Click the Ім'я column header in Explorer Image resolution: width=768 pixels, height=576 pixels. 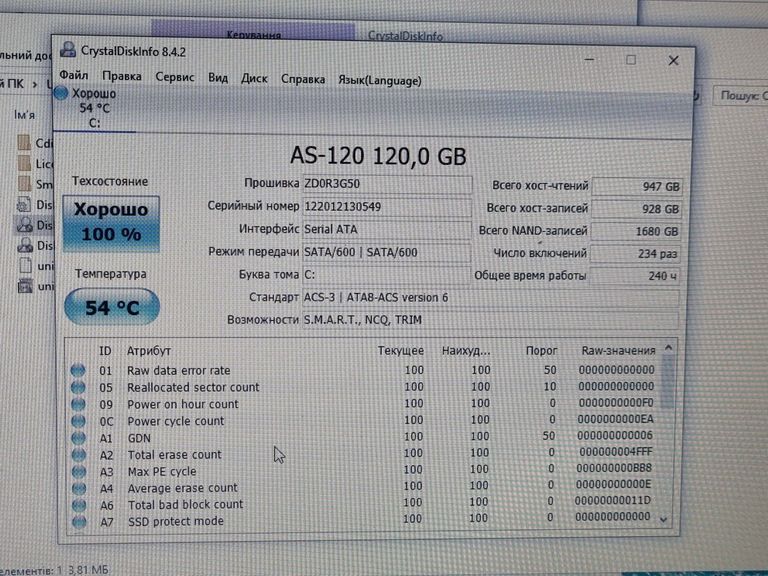pyautogui.click(x=24, y=115)
